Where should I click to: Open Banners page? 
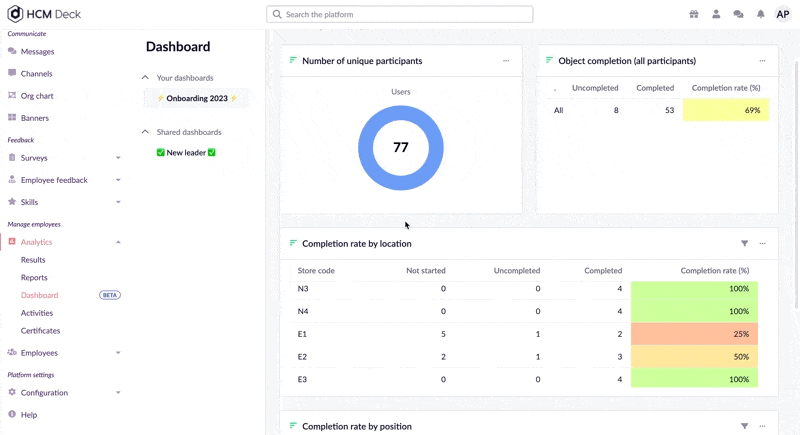coord(35,118)
